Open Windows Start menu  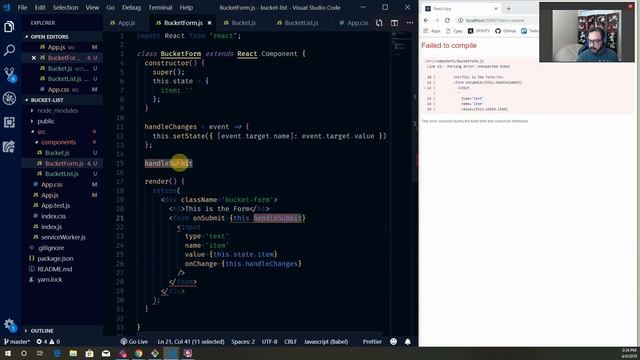(x=8, y=353)
